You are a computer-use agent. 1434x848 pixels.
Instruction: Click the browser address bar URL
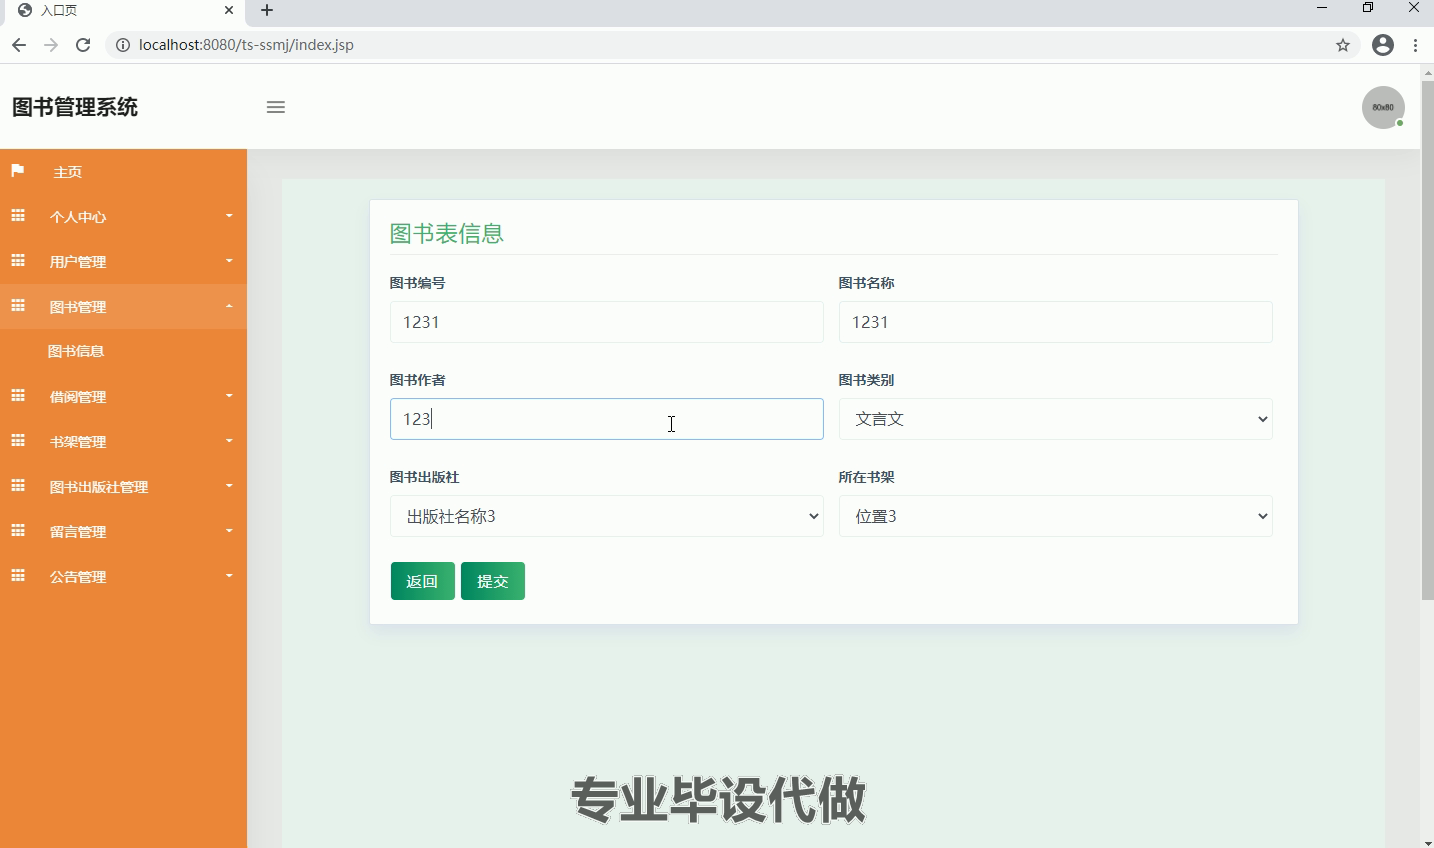tap(246, 45)
